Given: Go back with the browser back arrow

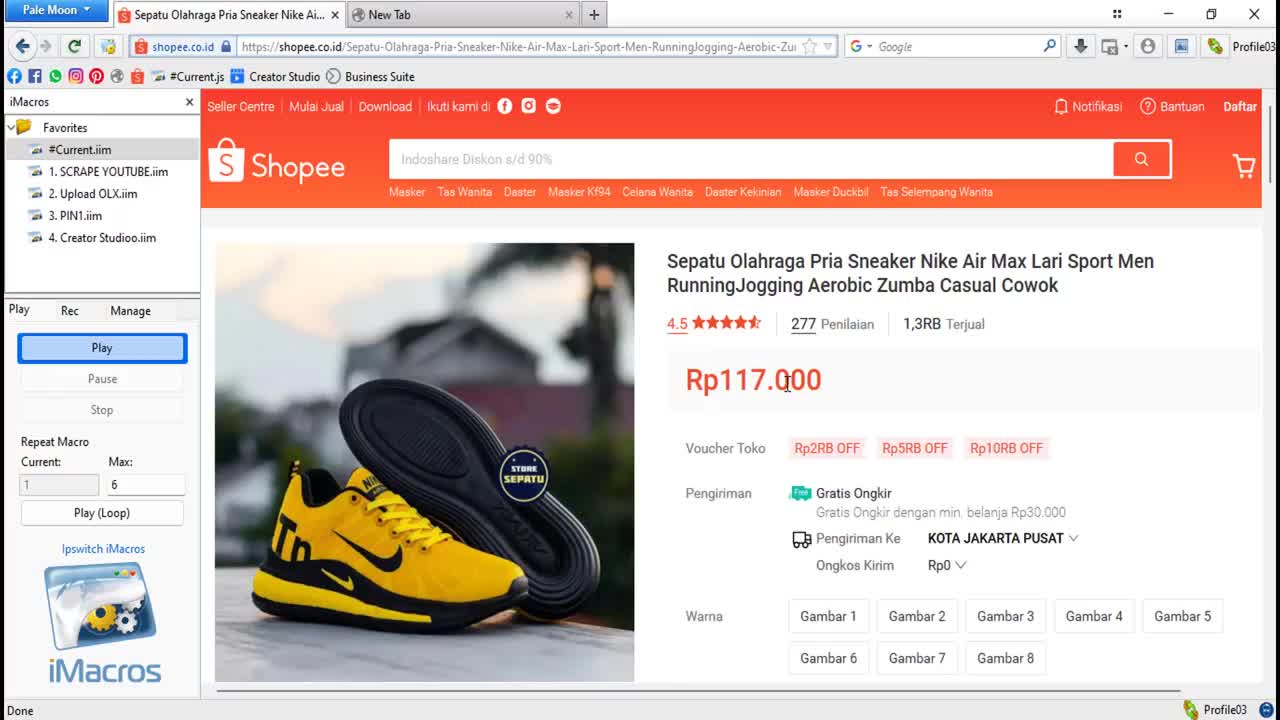Looking at the screenshot, I should (22, 46).
